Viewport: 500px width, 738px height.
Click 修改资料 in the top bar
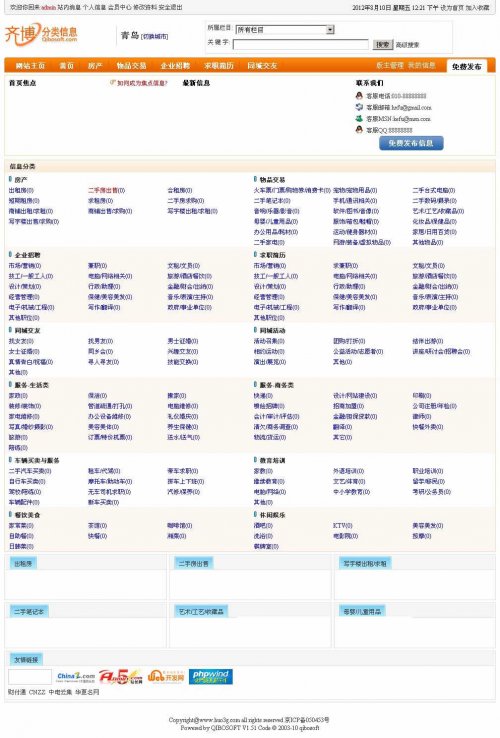pos(145,8)
